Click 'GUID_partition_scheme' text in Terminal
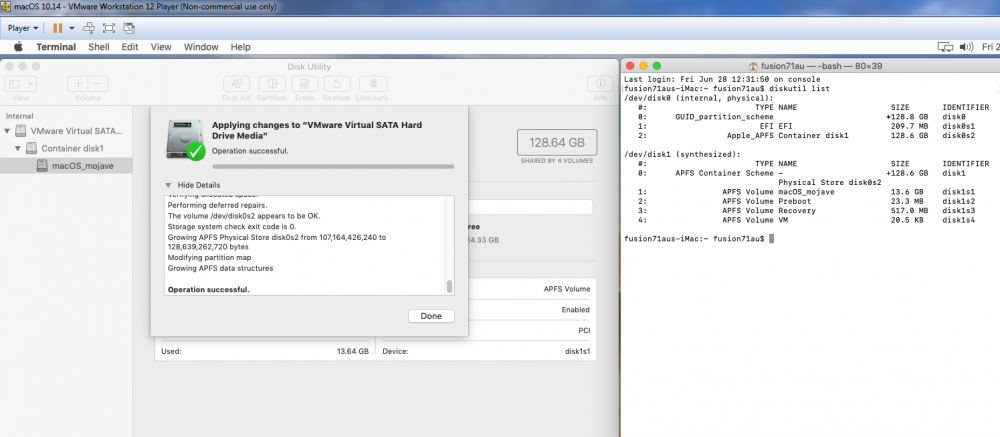This screenshot has height=437, width=1000. pos(724,117)
